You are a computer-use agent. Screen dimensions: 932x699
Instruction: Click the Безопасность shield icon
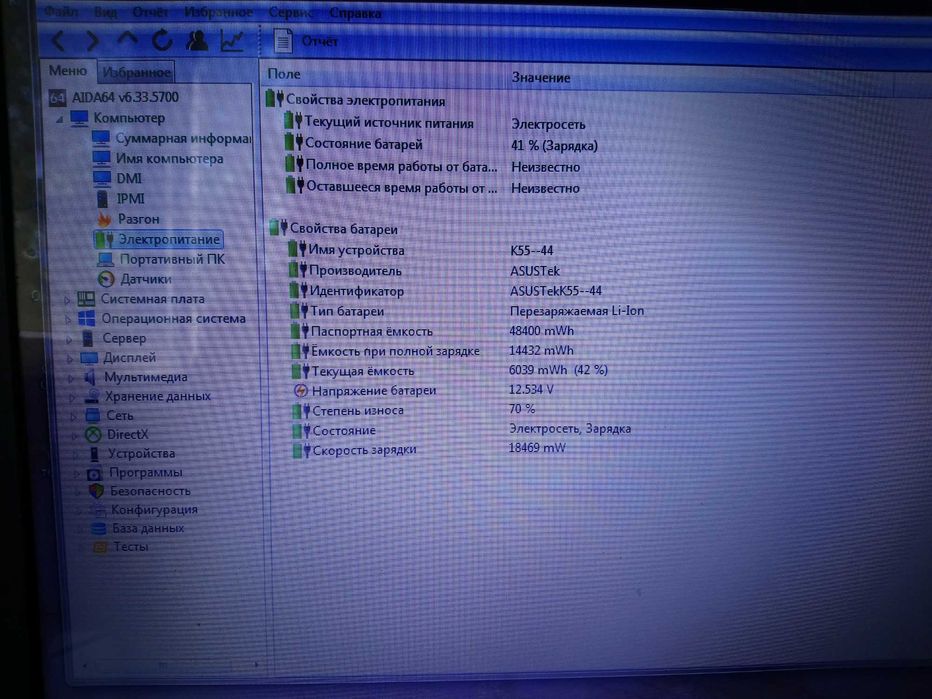(96, 491)
